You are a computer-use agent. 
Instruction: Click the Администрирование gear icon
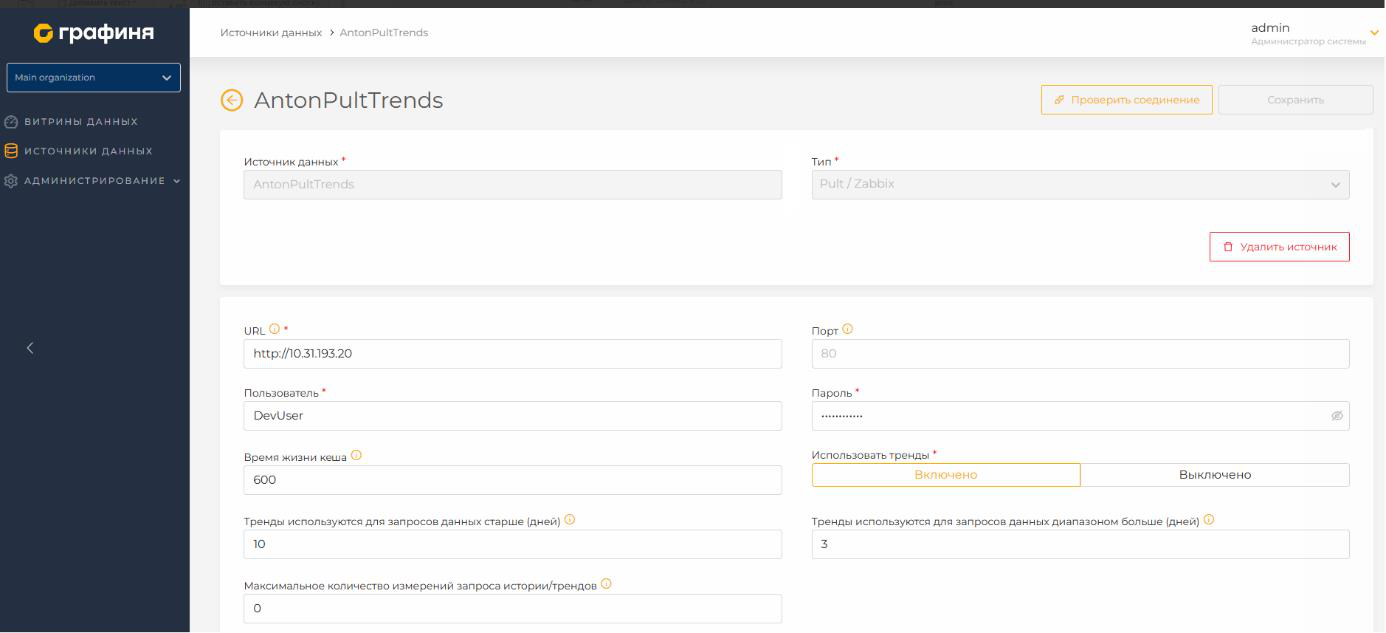click(x=11, y=181)
